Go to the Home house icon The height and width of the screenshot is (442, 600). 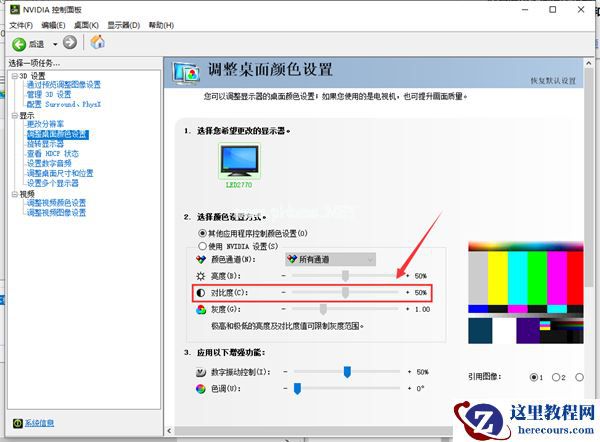98,42
